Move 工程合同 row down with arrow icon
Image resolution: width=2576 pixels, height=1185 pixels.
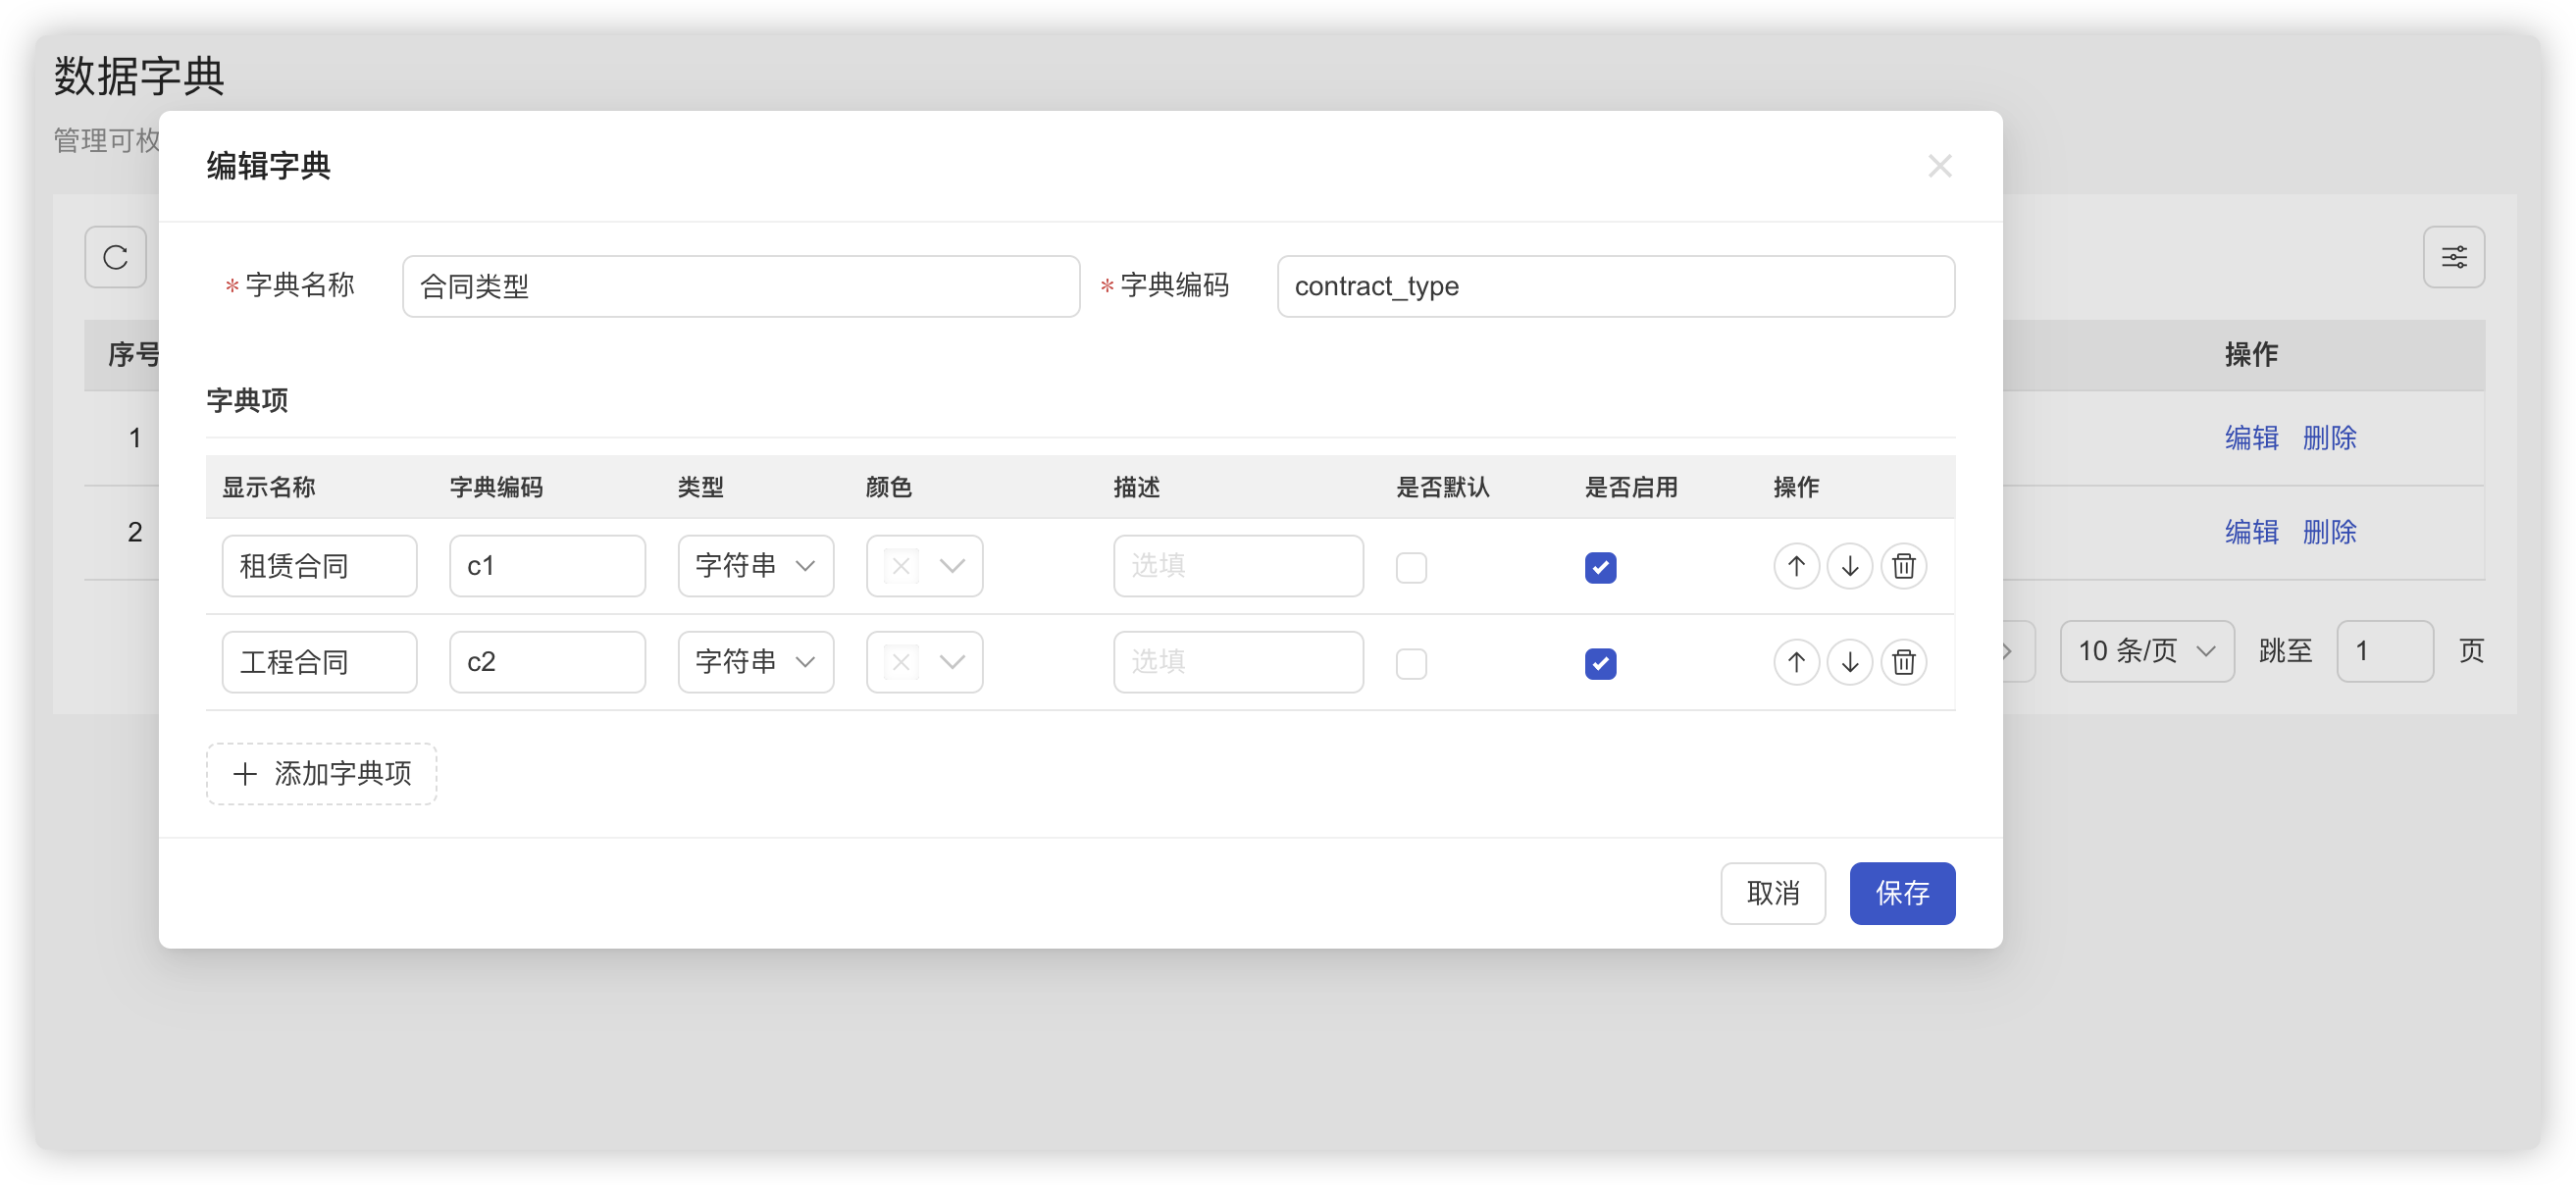click(1849, 662)
